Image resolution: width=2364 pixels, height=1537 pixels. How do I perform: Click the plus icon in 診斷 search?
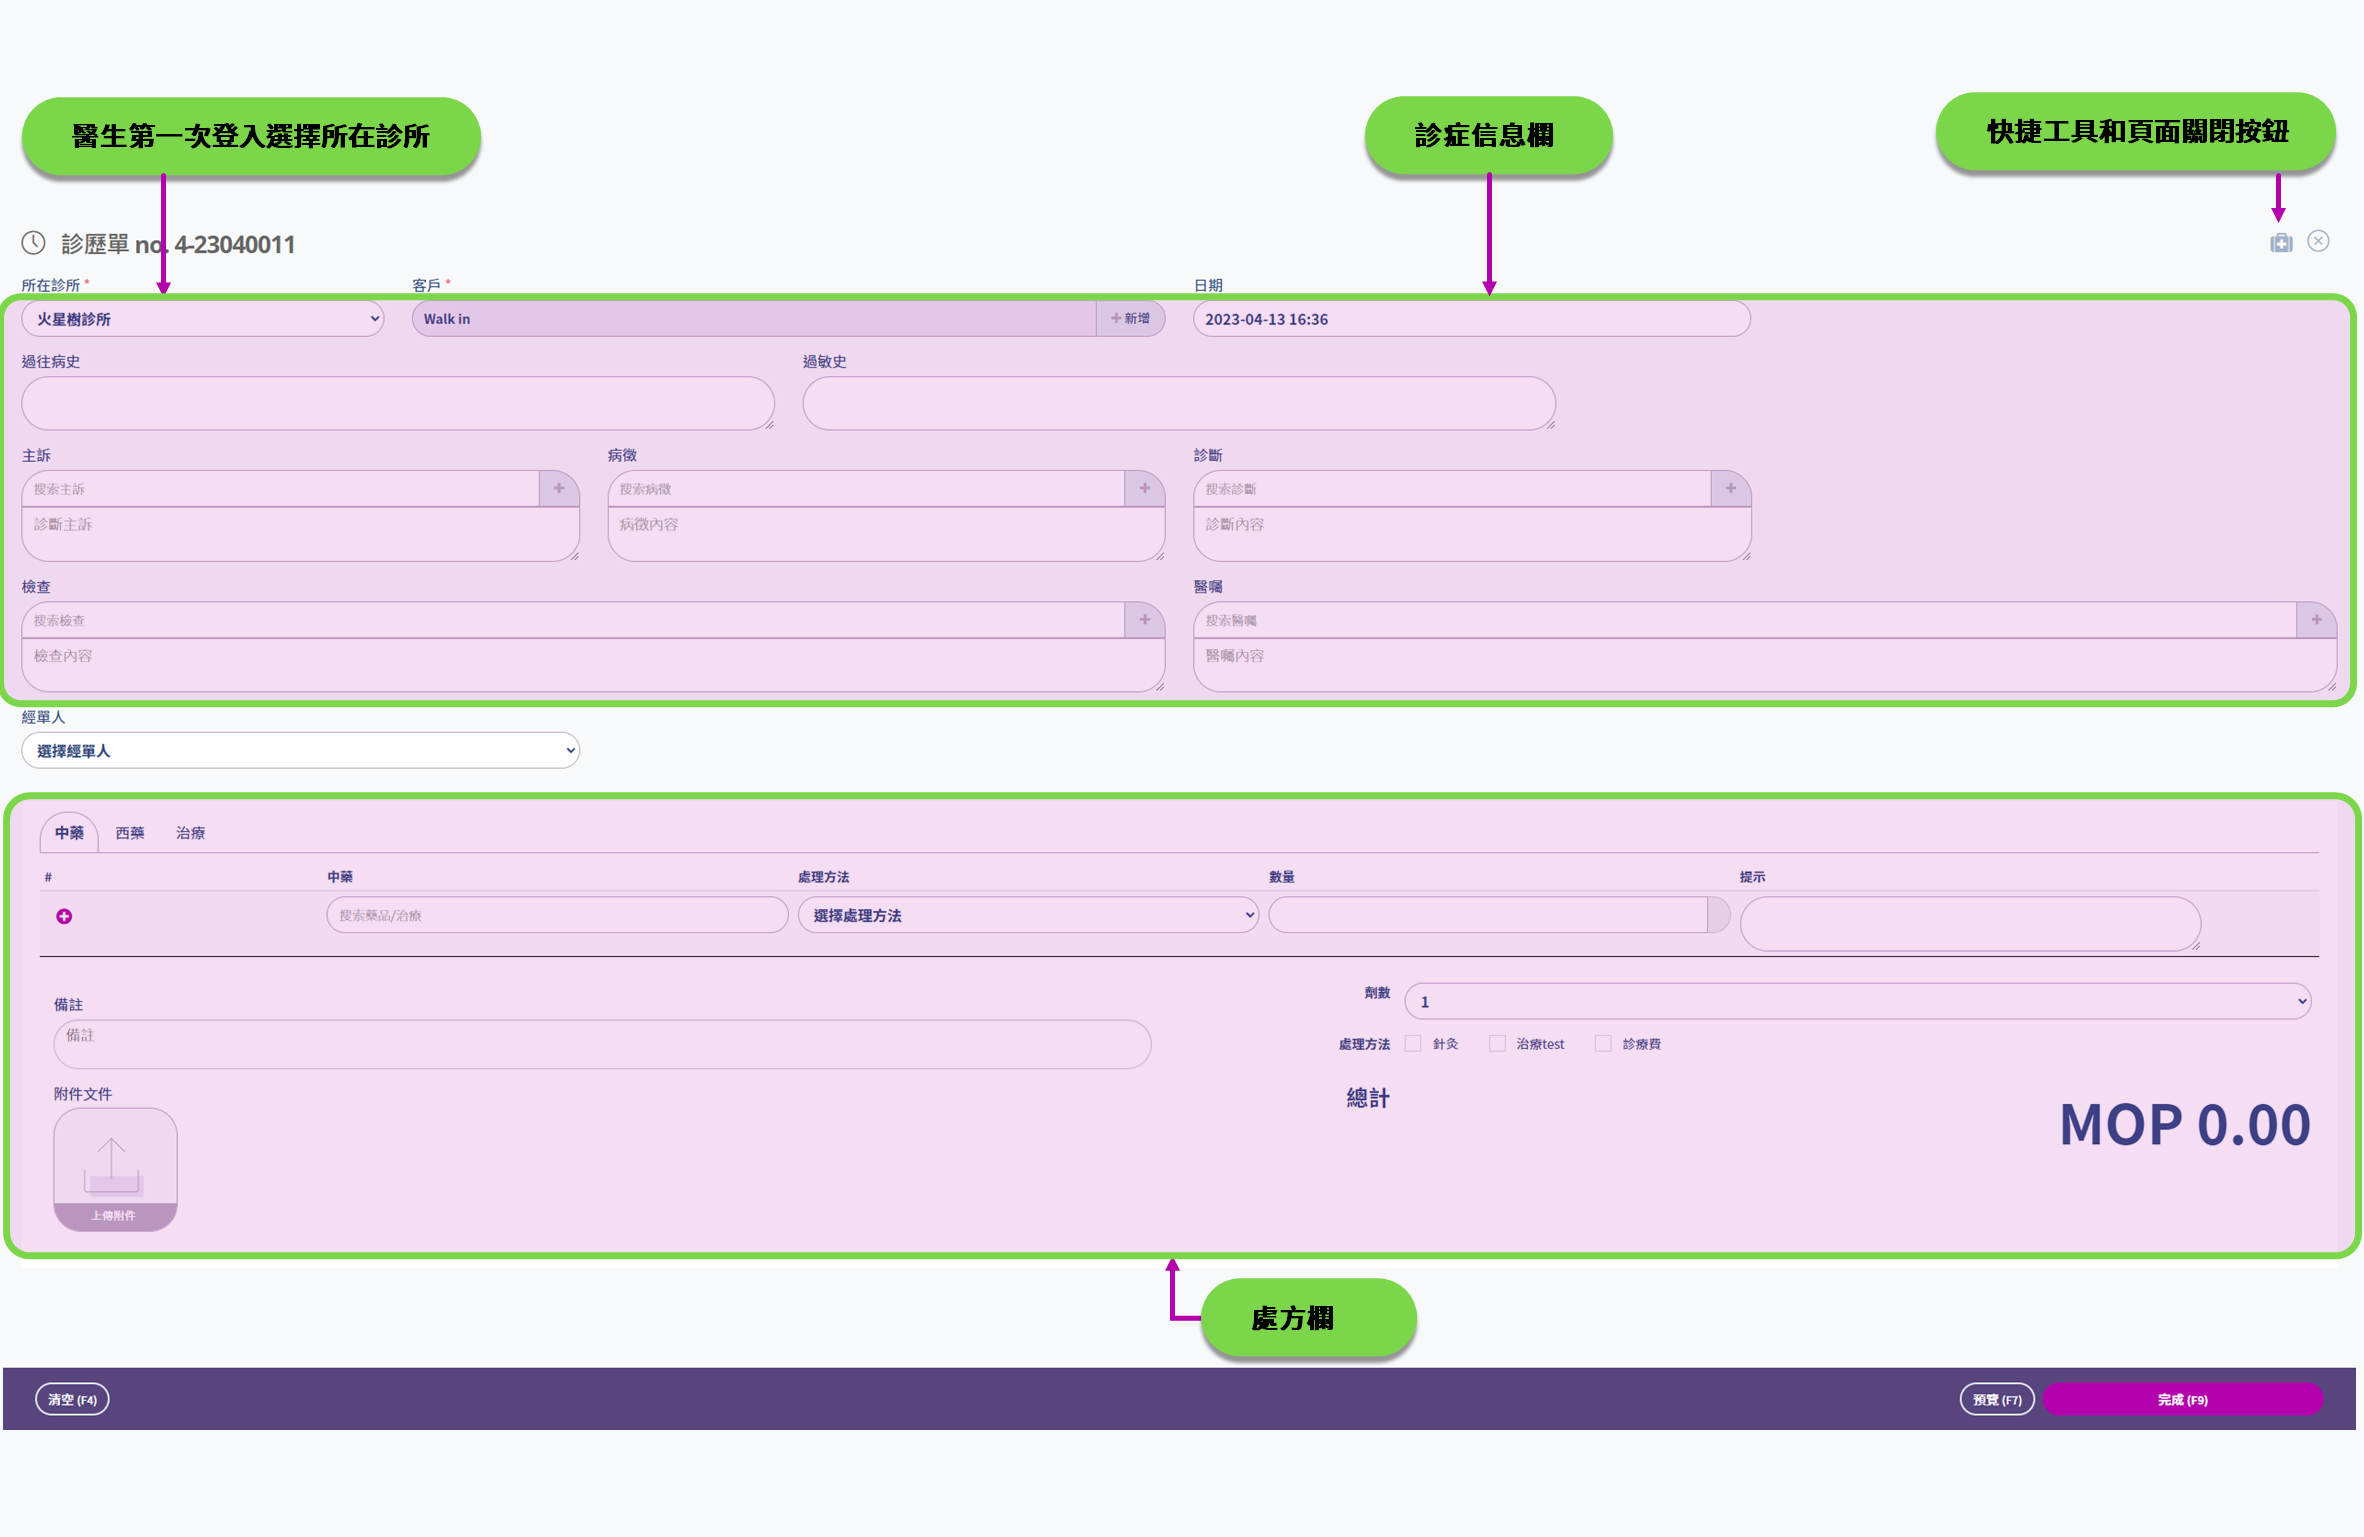pos(1730,488)
